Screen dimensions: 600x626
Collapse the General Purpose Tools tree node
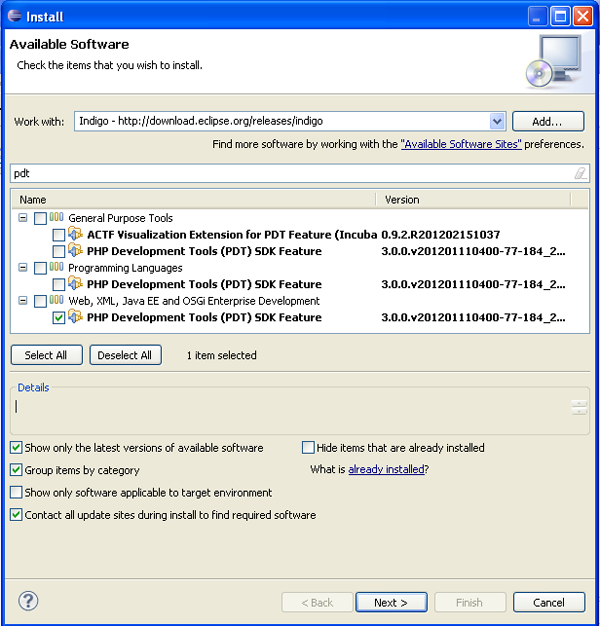point(23,218)
